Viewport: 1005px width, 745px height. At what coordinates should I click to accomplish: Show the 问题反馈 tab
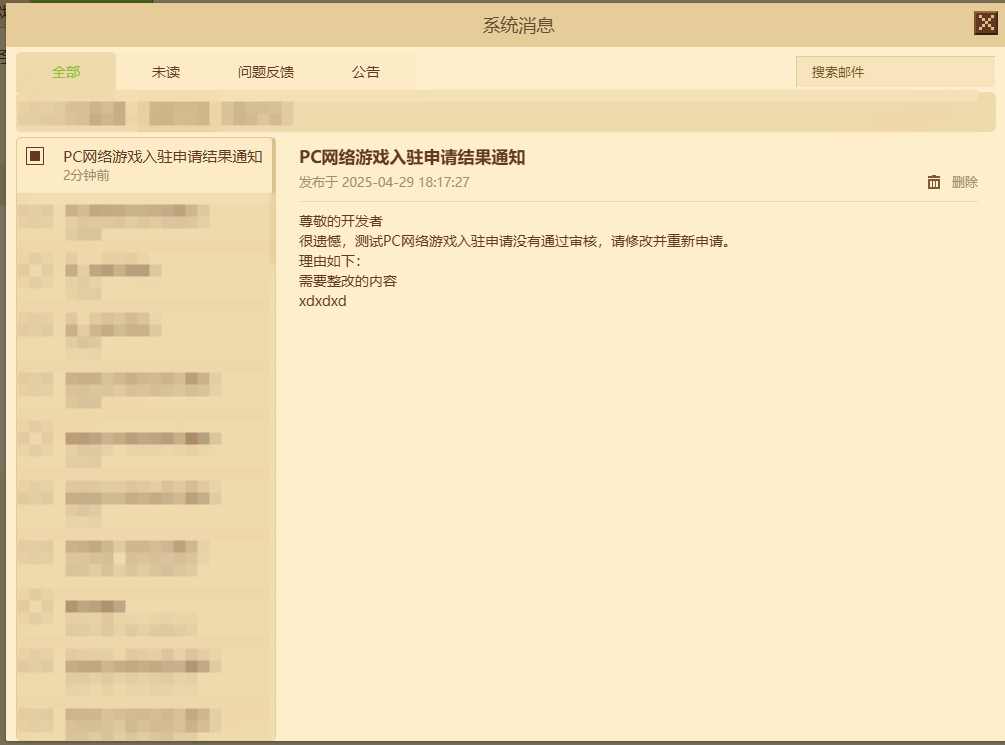click(266, 72)
